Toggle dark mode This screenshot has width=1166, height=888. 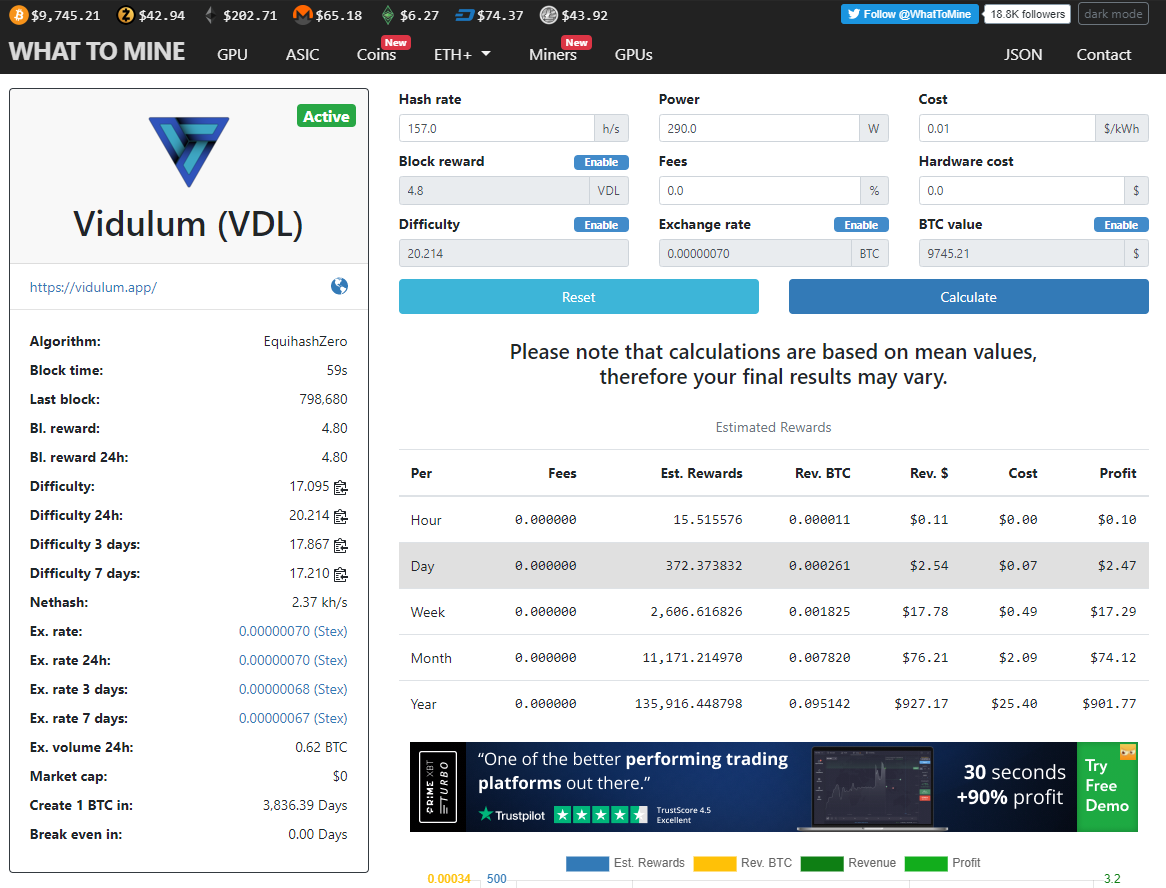pos(1113,14)
